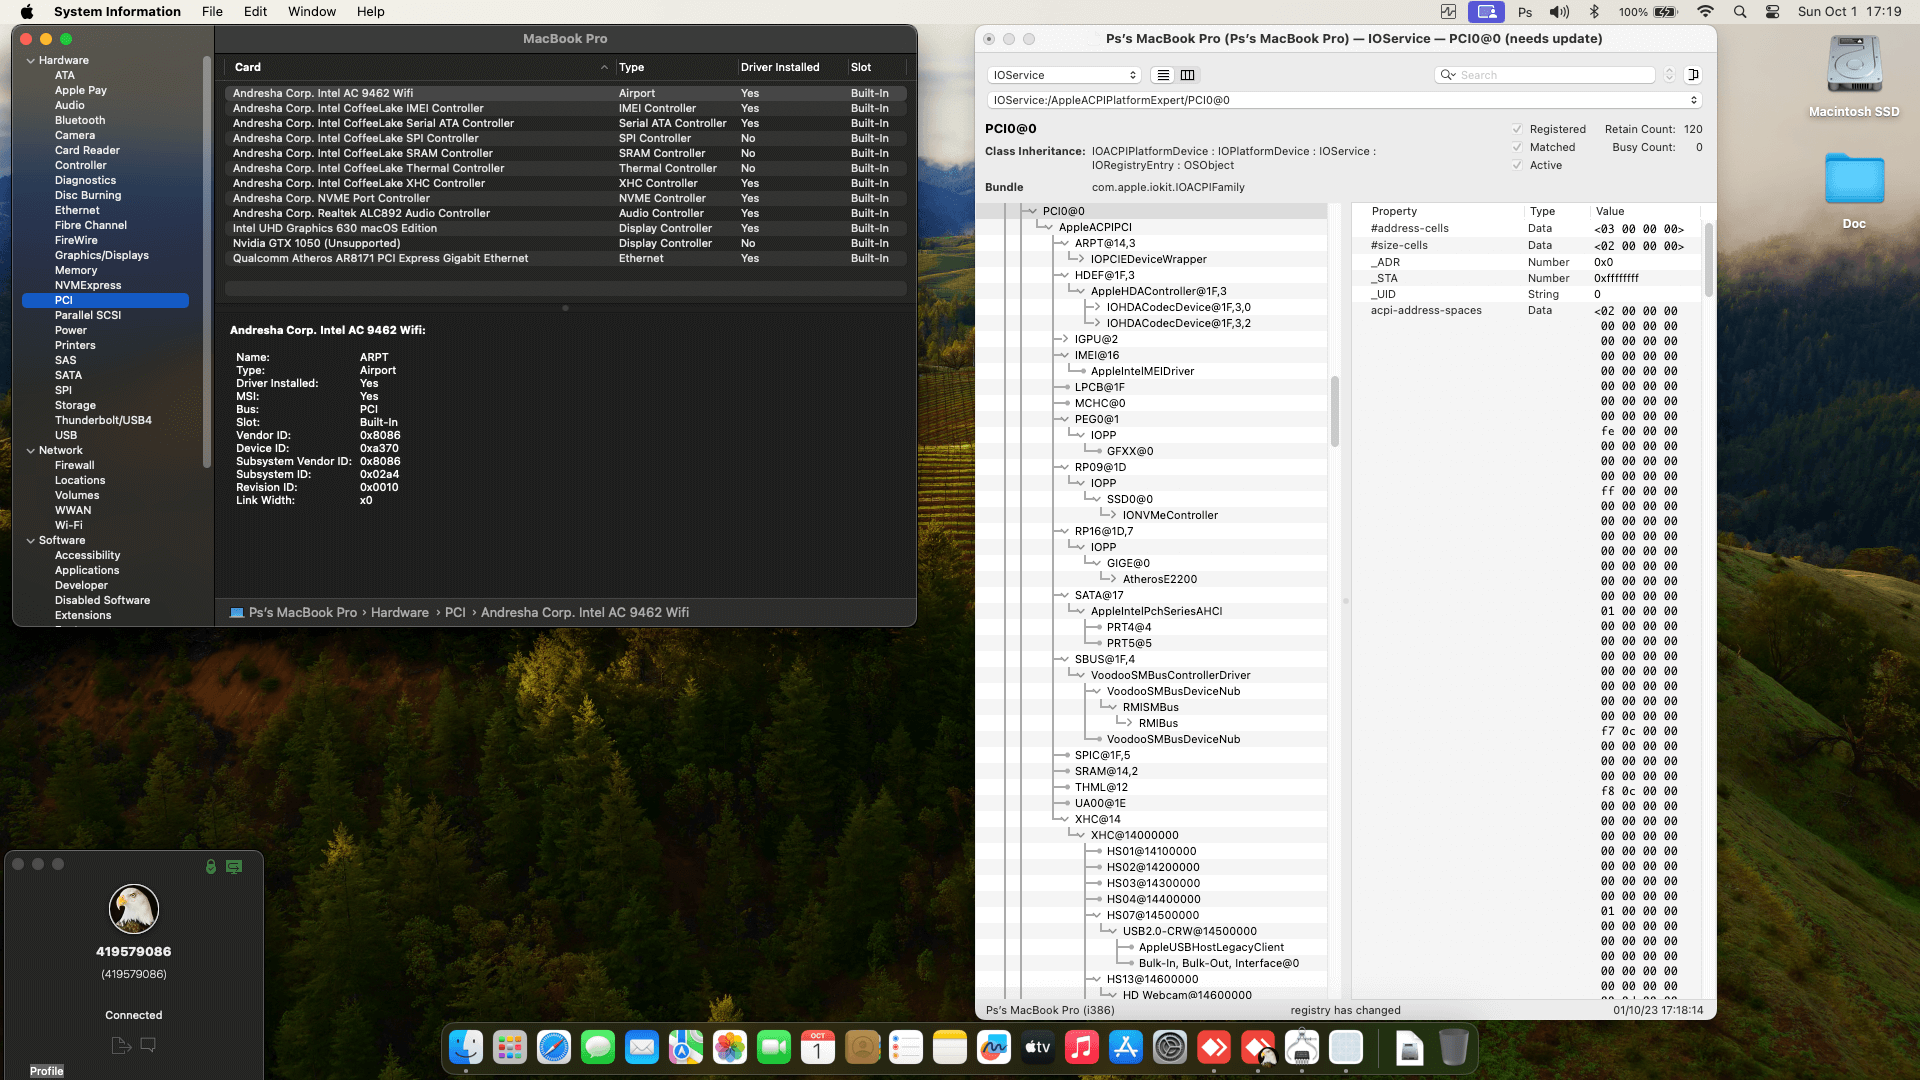Open Finder from the Dock
This screenshot has width=1920, height=1080.
pyautogui.click(x=466, y=1047)
